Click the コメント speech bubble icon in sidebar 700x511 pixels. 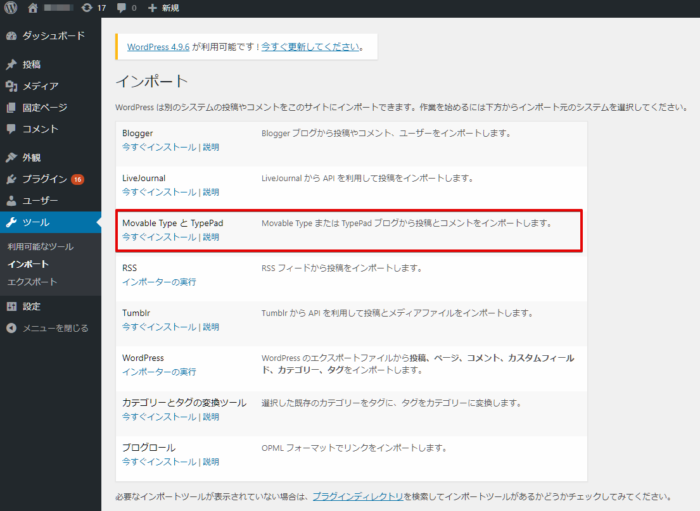(11, 129)
